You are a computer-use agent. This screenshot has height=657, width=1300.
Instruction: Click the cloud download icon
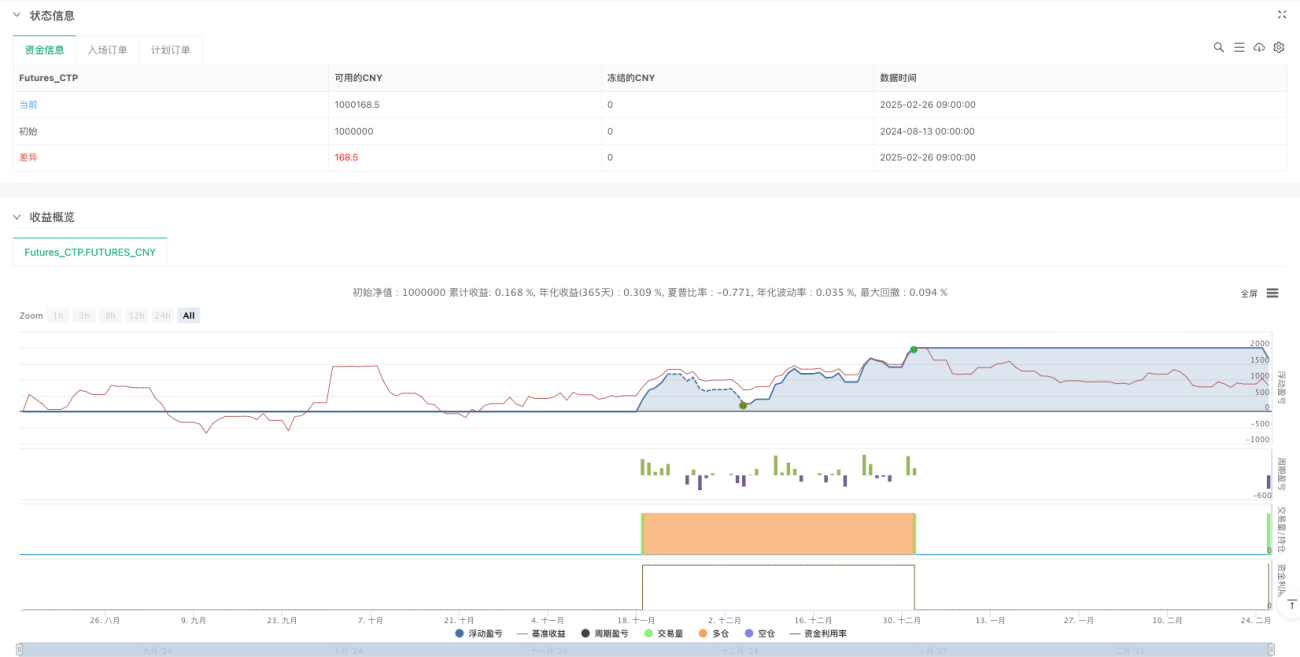[1259, 47]
